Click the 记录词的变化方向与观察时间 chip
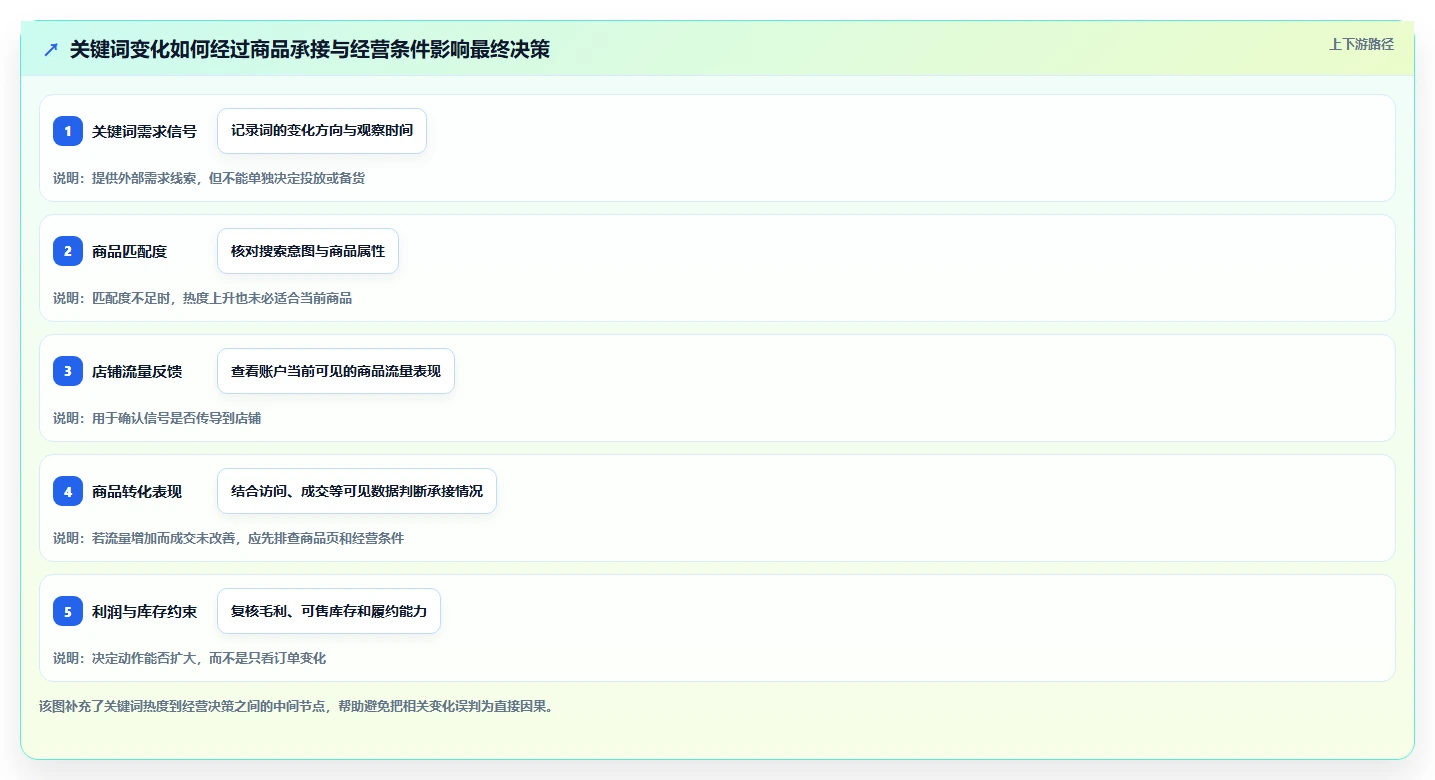Viewport: 1435px width, 780px height. [x=322, y=131]
